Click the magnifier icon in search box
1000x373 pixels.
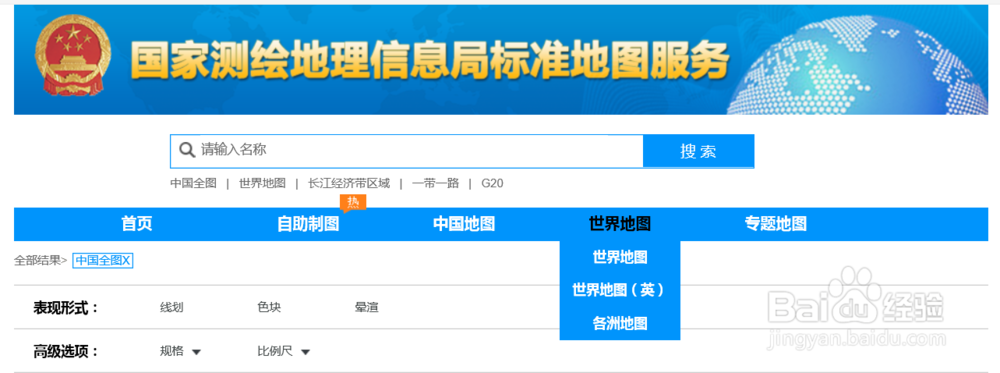[187, 150]
